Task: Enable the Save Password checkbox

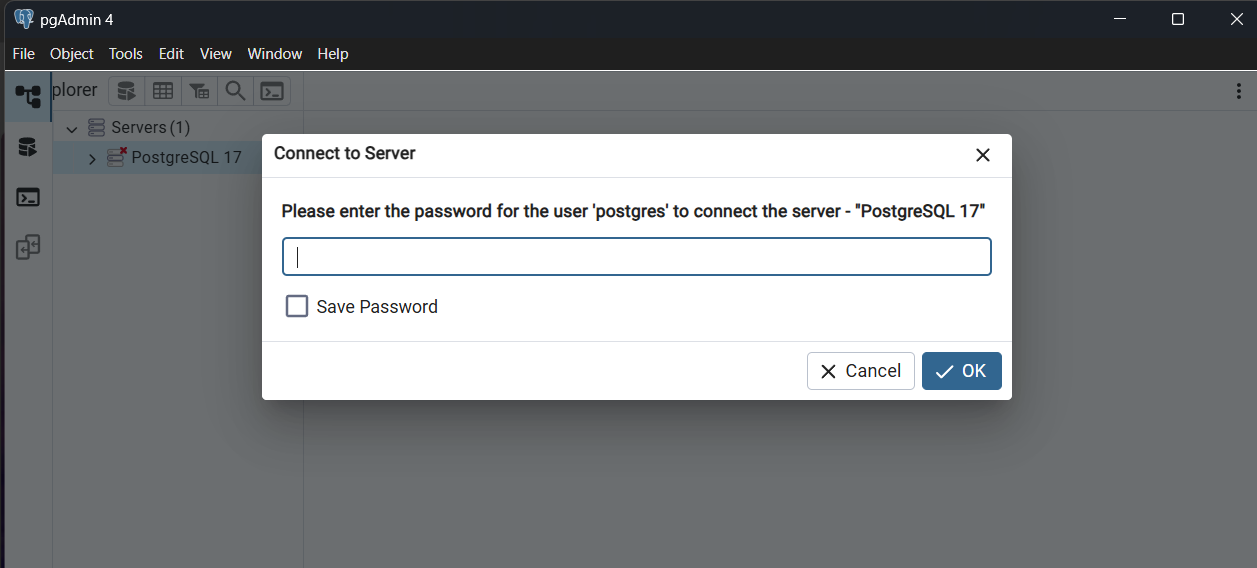Action: [x=297, y=306]
